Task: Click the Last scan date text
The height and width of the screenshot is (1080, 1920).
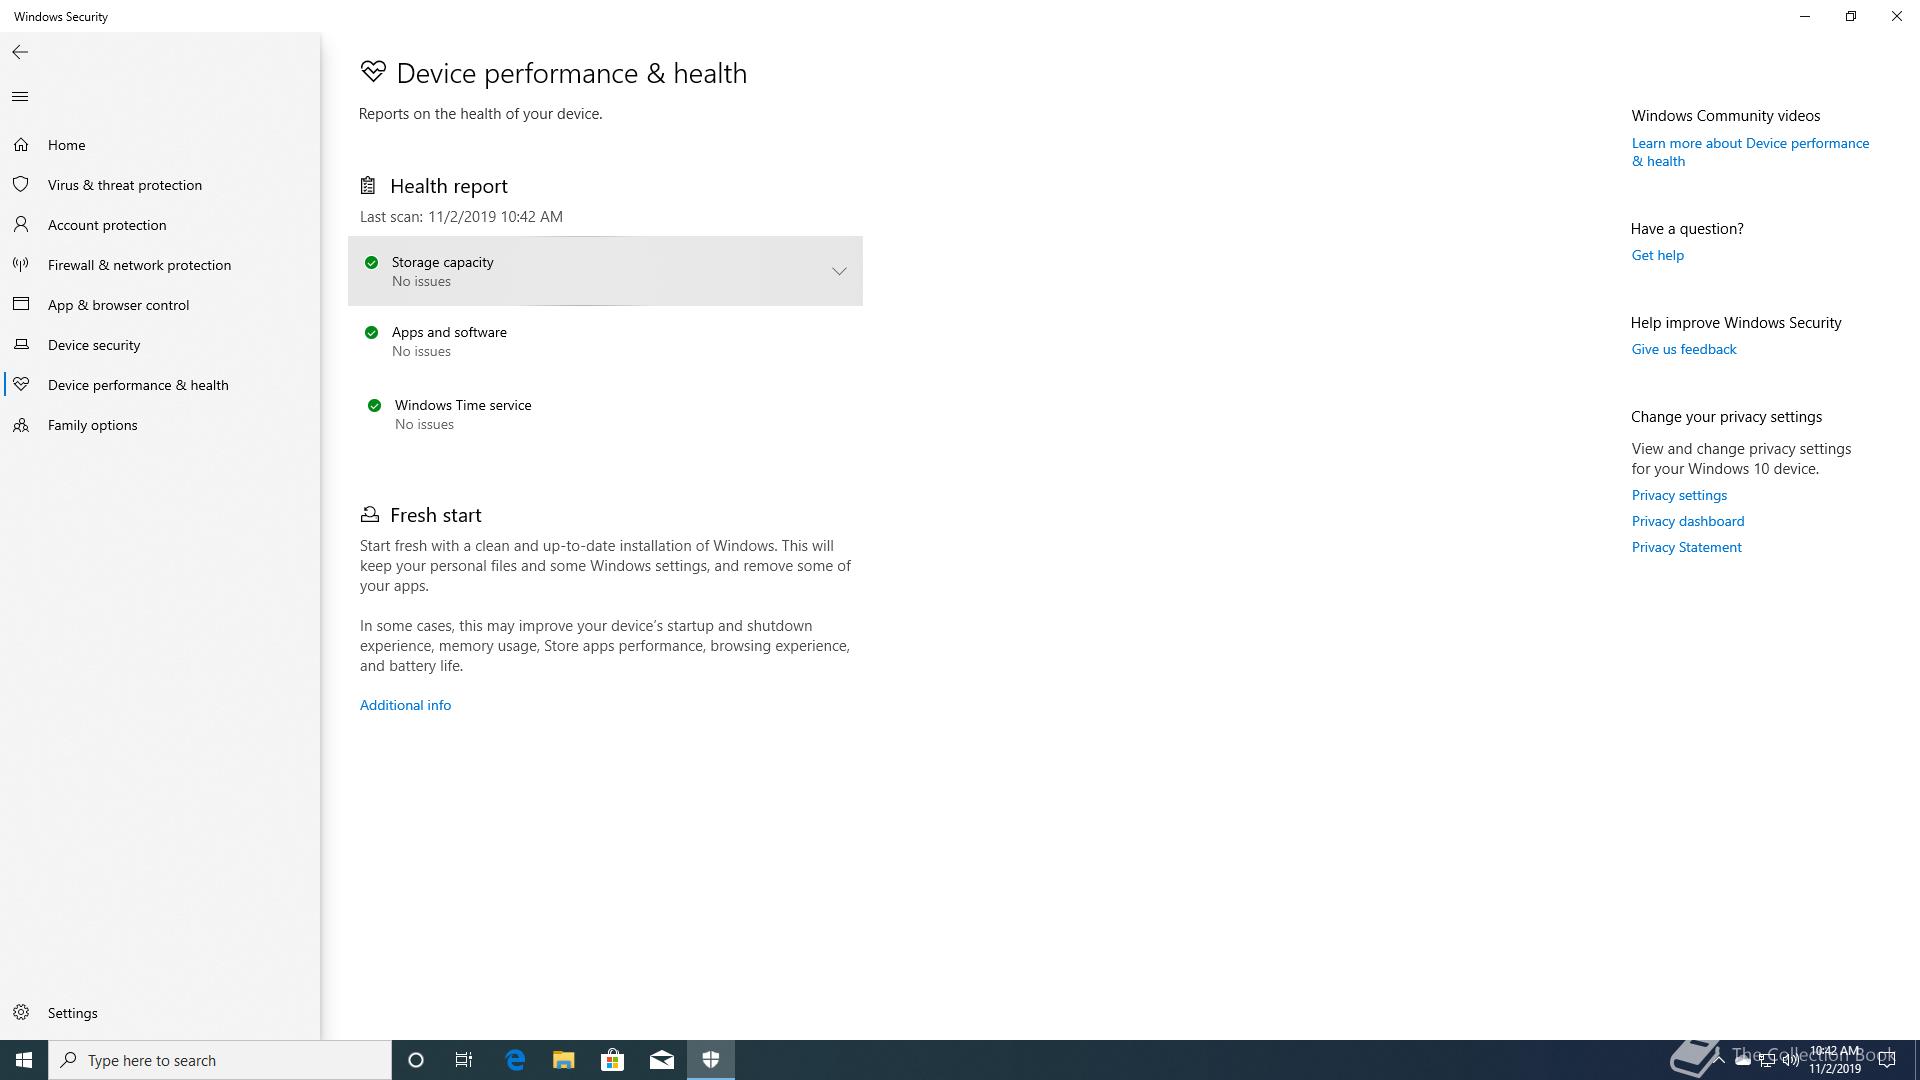Action: coord(461,217)
